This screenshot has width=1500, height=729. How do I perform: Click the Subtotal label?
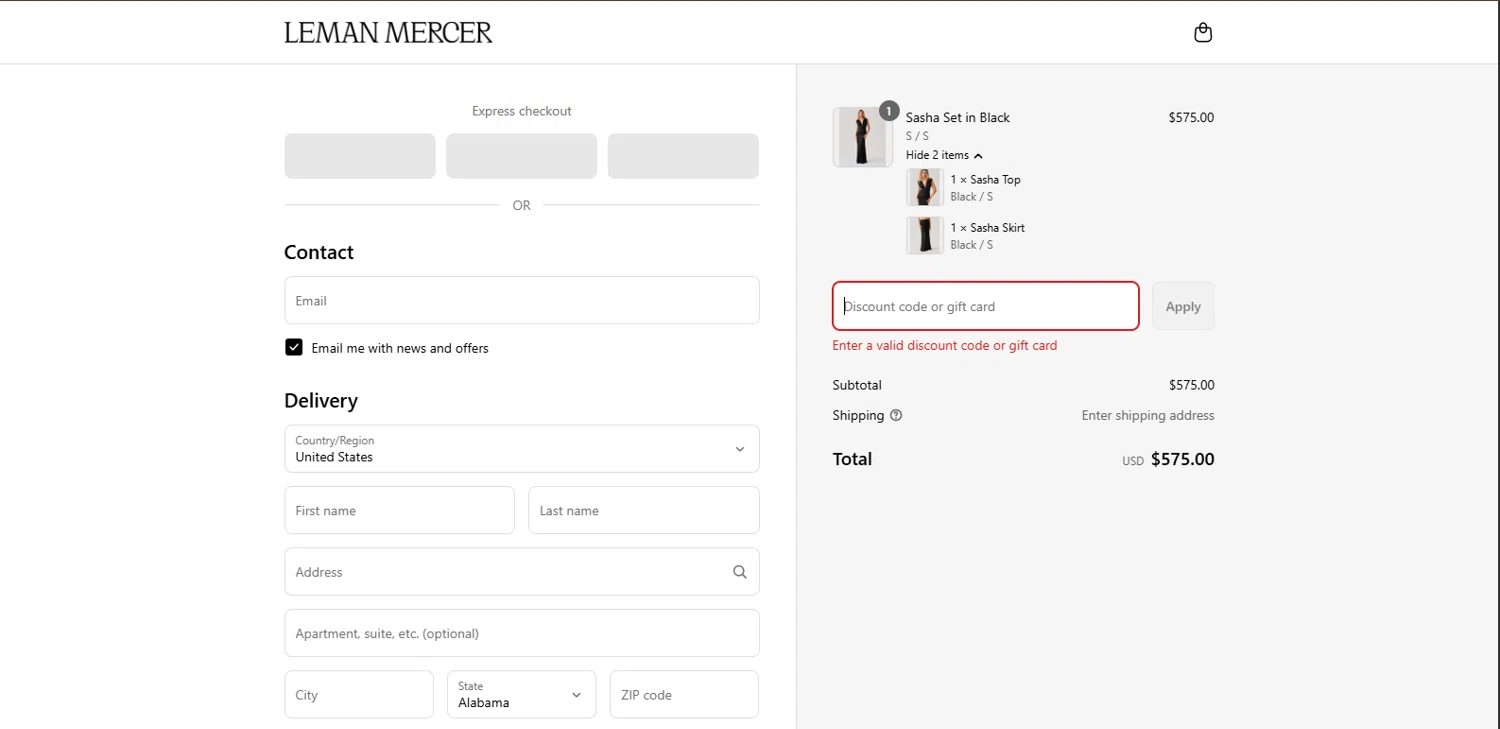857,385
